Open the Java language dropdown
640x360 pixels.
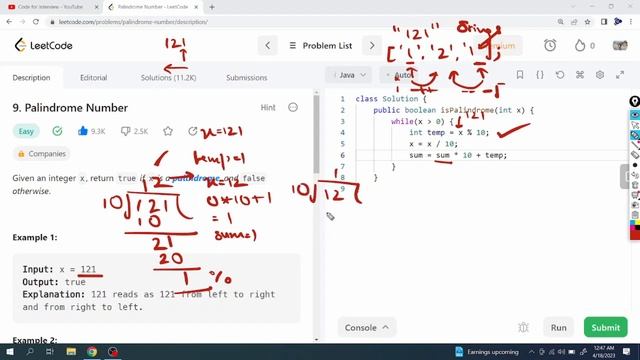tap(349, 75)
